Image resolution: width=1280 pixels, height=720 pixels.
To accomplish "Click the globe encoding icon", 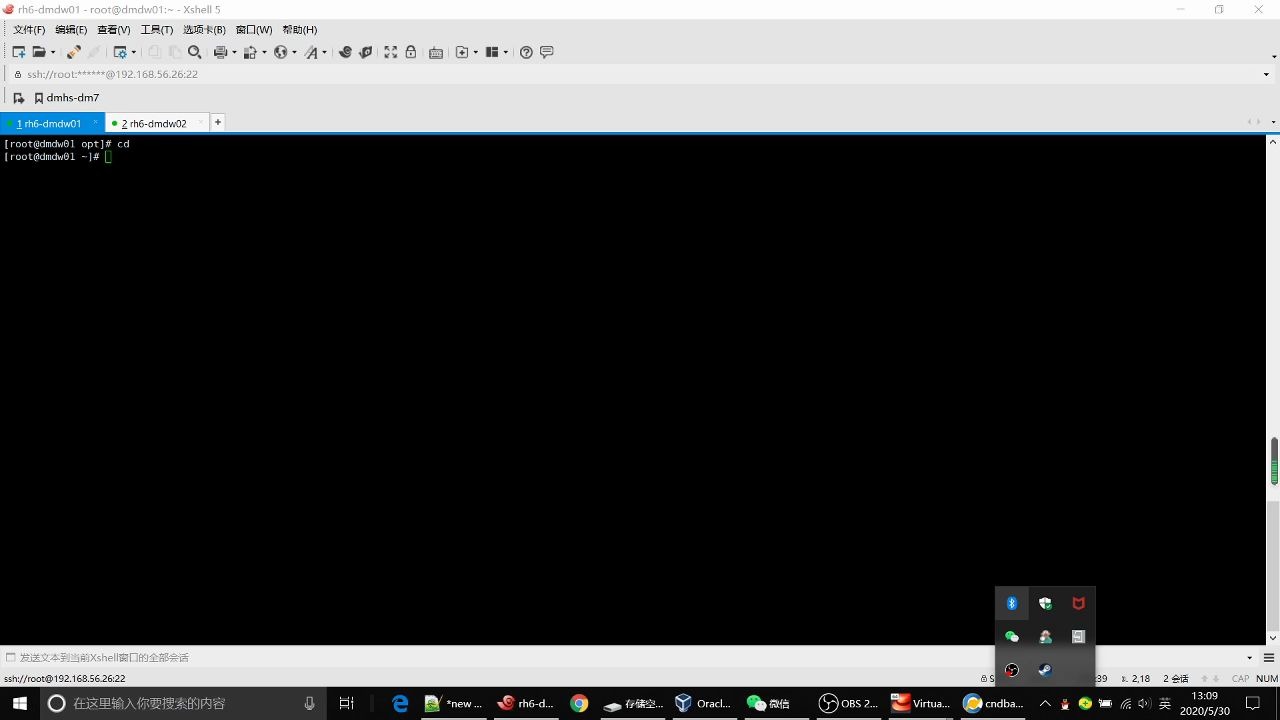I will (280, 52).
